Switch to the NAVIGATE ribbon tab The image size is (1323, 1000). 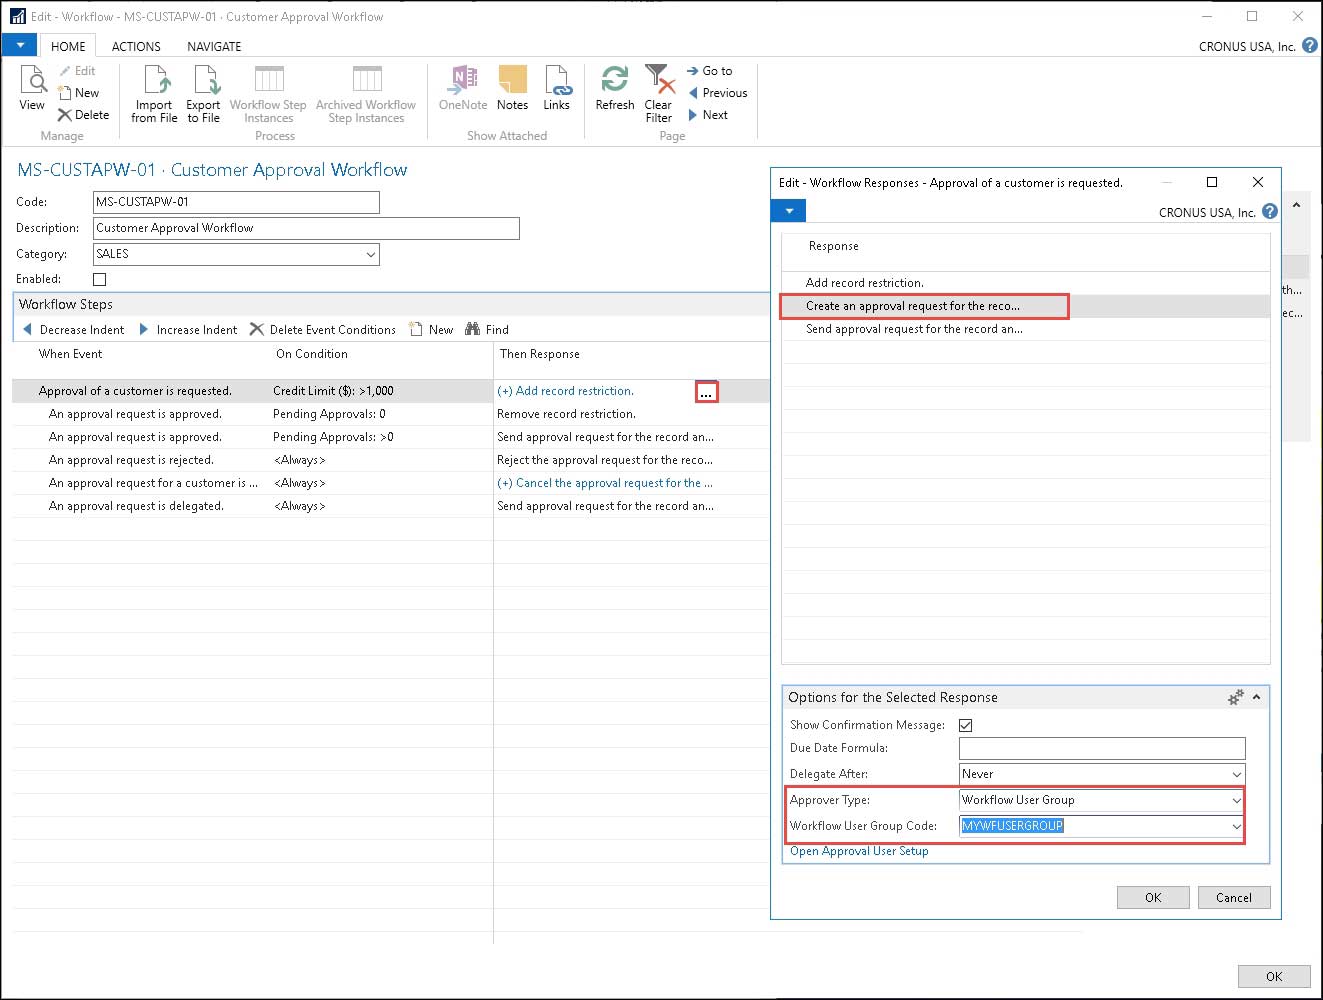(x=214, y=47)
